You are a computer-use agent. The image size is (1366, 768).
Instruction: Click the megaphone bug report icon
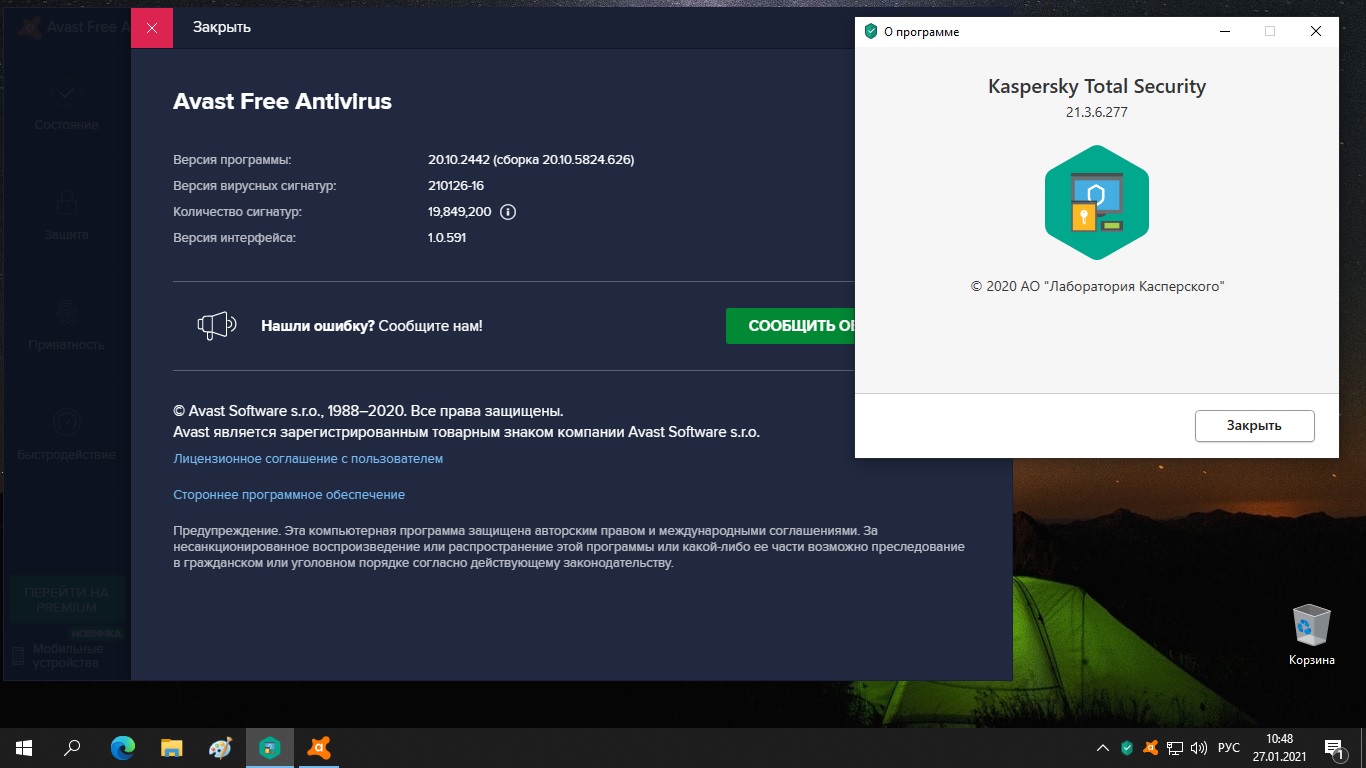tap(215, 325)
